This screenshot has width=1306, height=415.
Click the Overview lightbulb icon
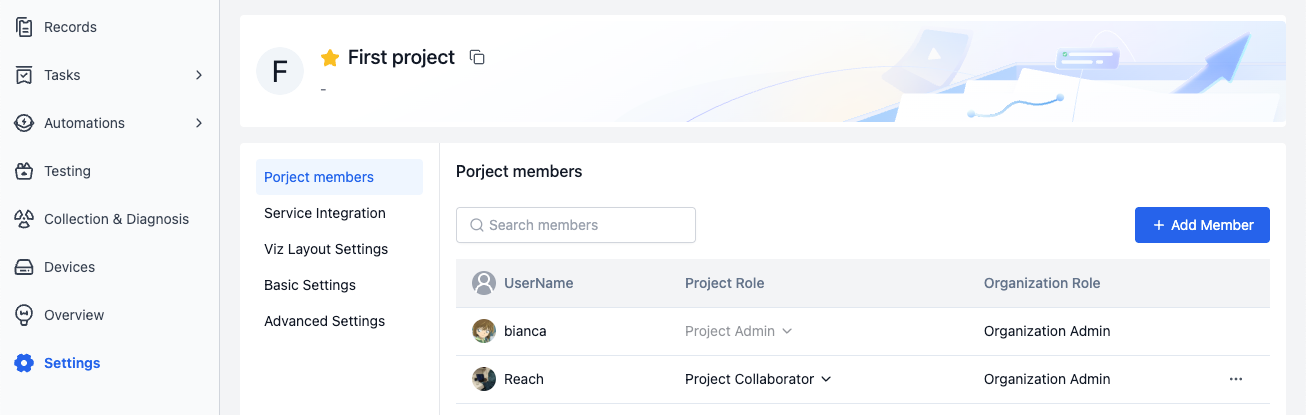pos(24,315)
